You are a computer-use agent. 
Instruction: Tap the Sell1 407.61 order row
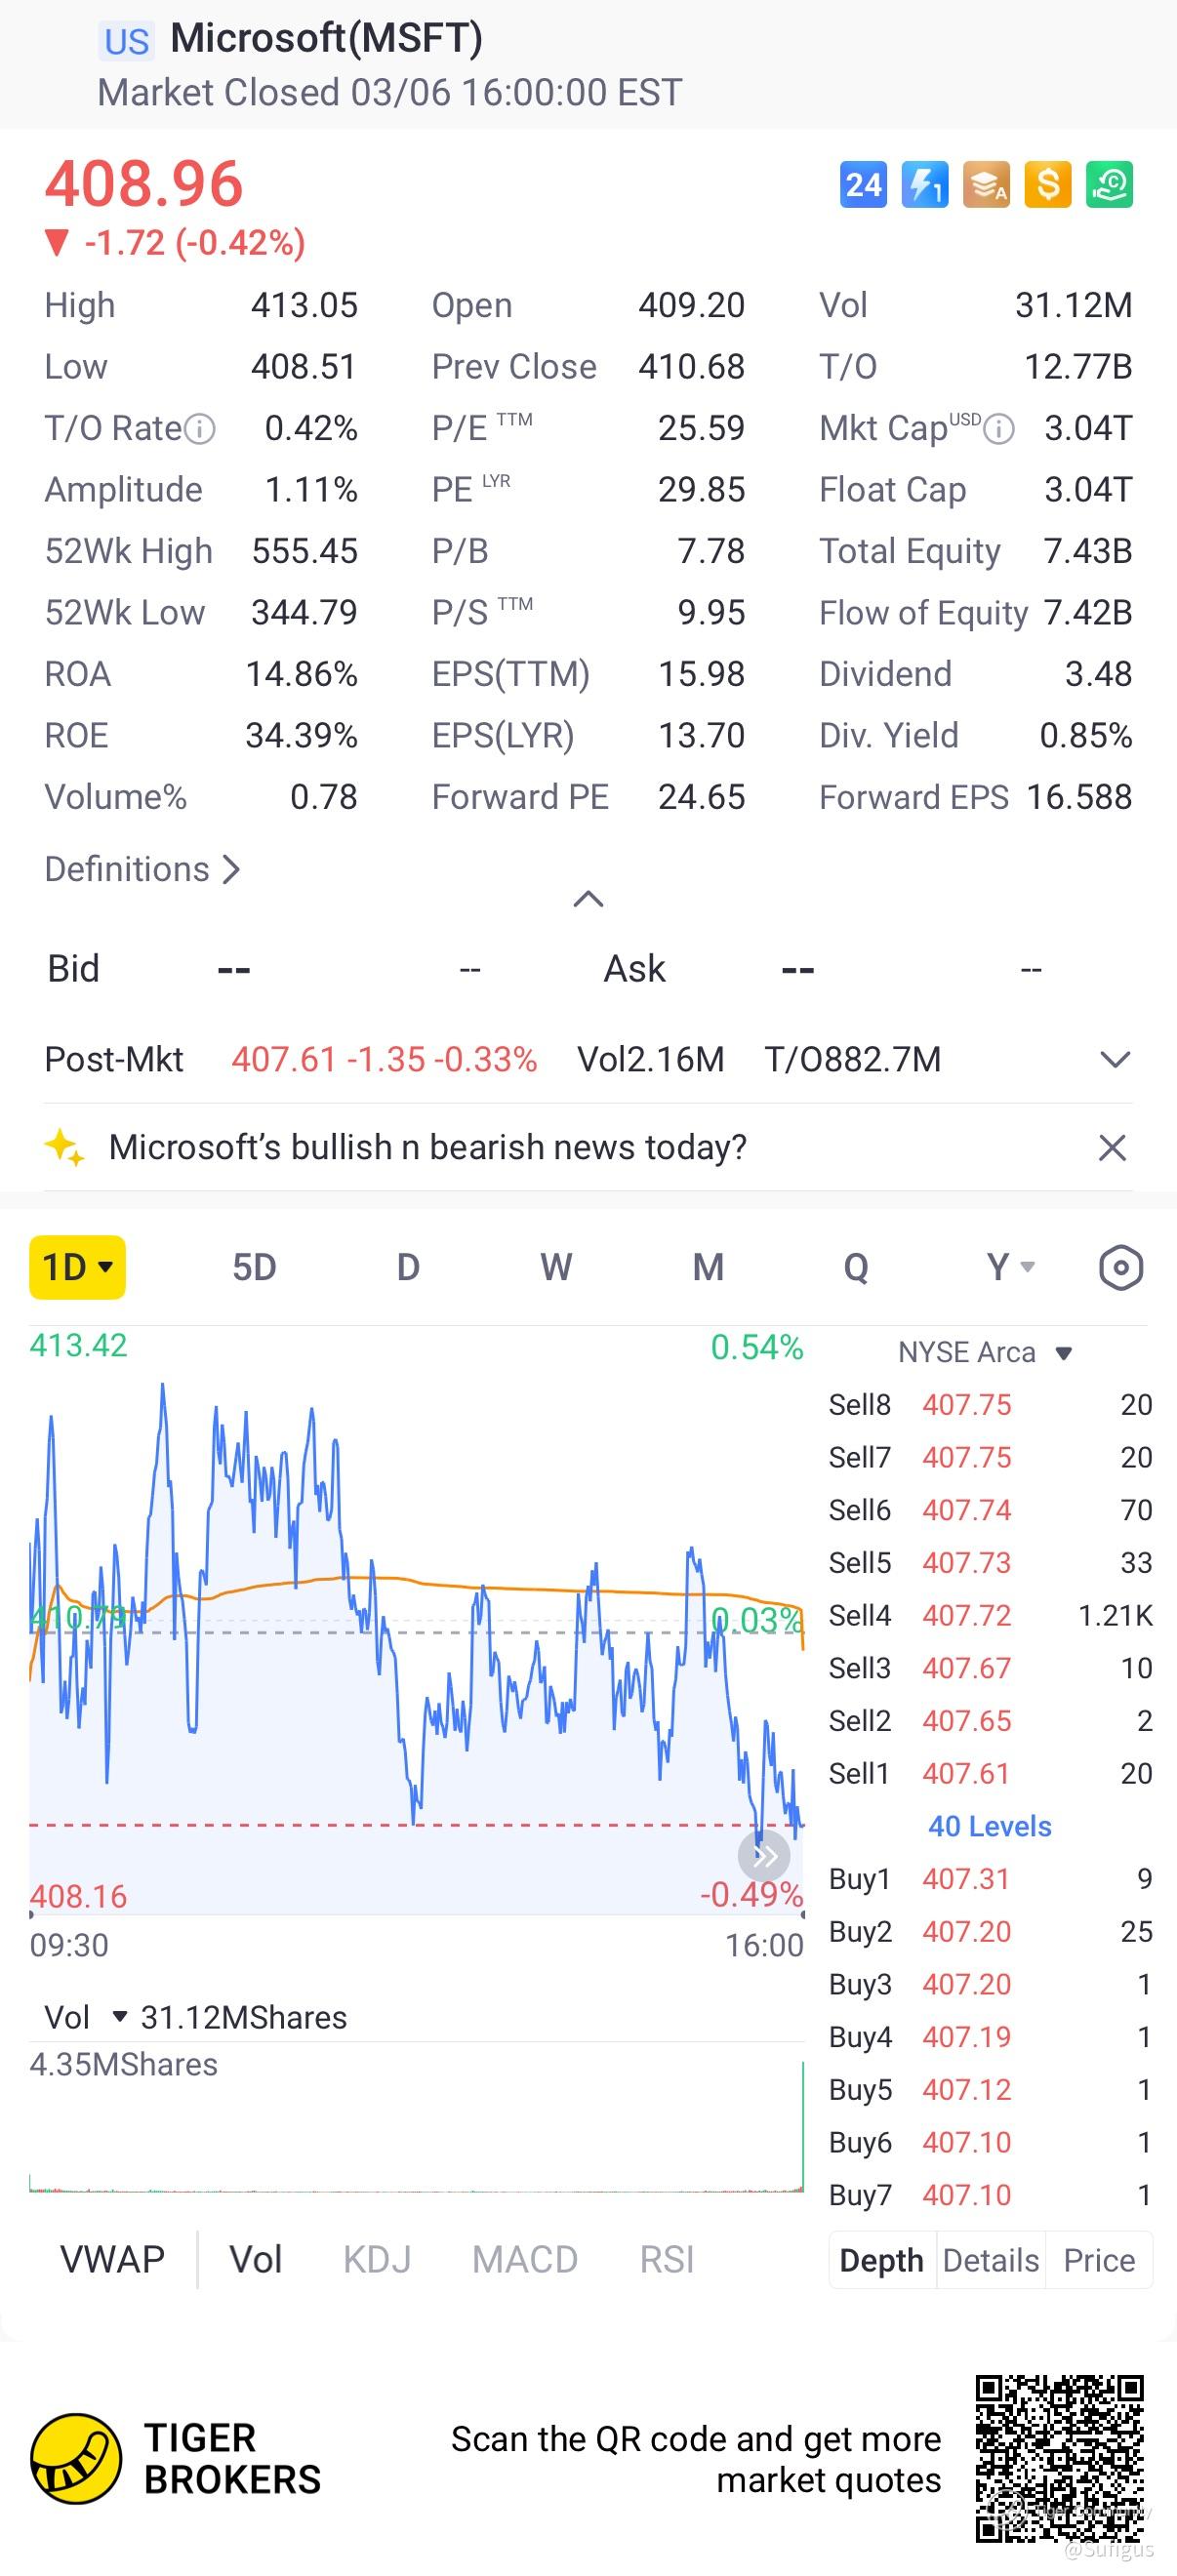[990, 1773]
